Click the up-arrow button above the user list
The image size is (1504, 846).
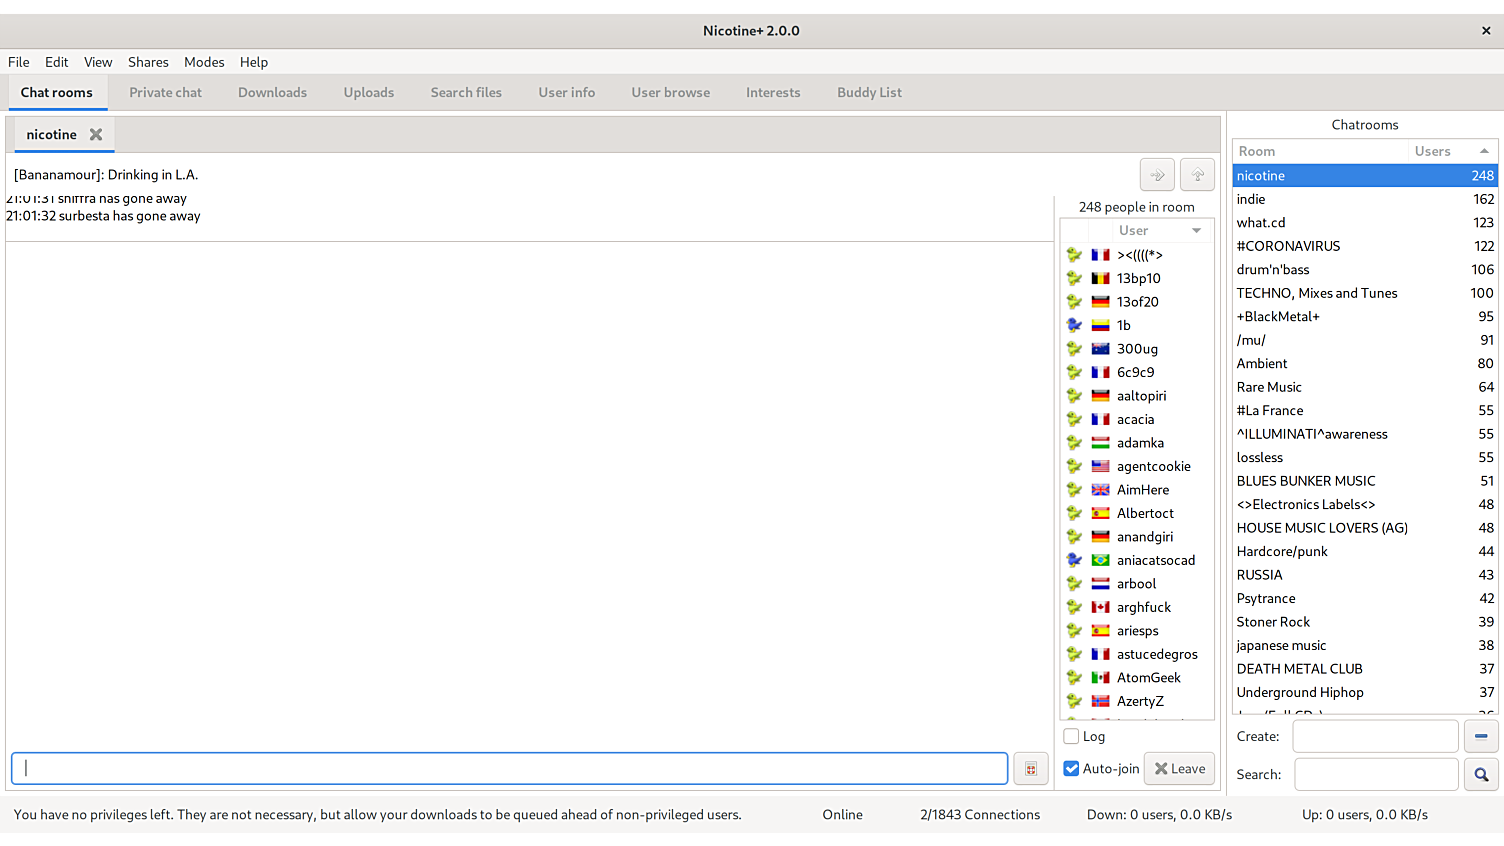coord(1197,175)
